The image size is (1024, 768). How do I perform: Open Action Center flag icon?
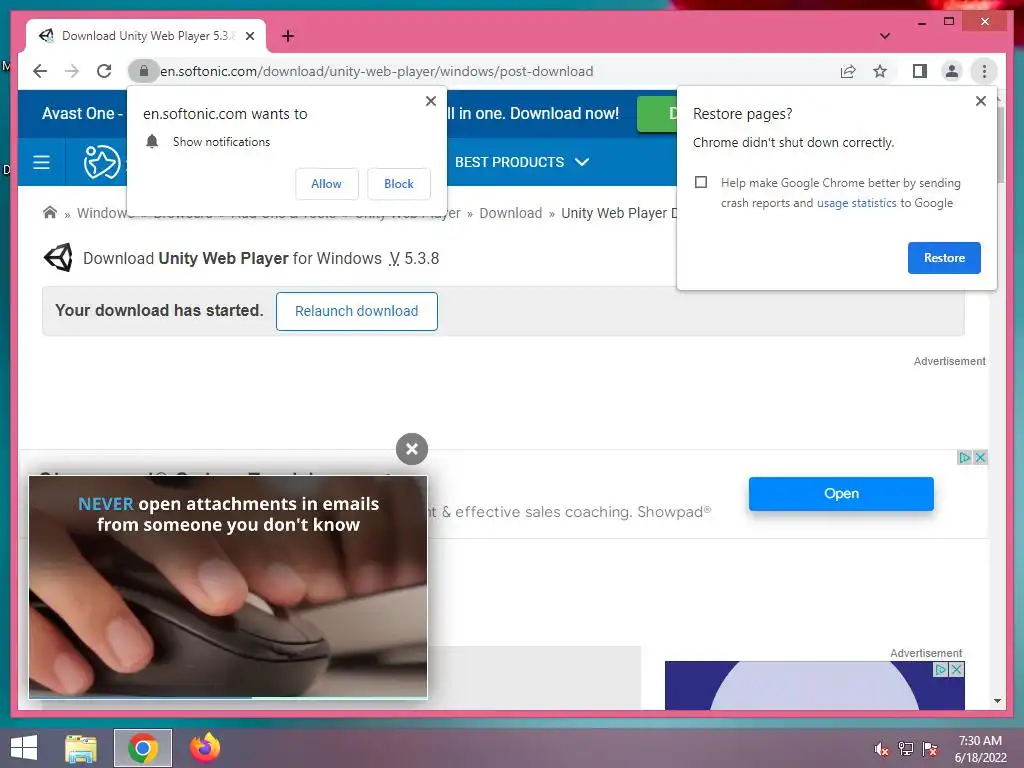coord(929,749)
